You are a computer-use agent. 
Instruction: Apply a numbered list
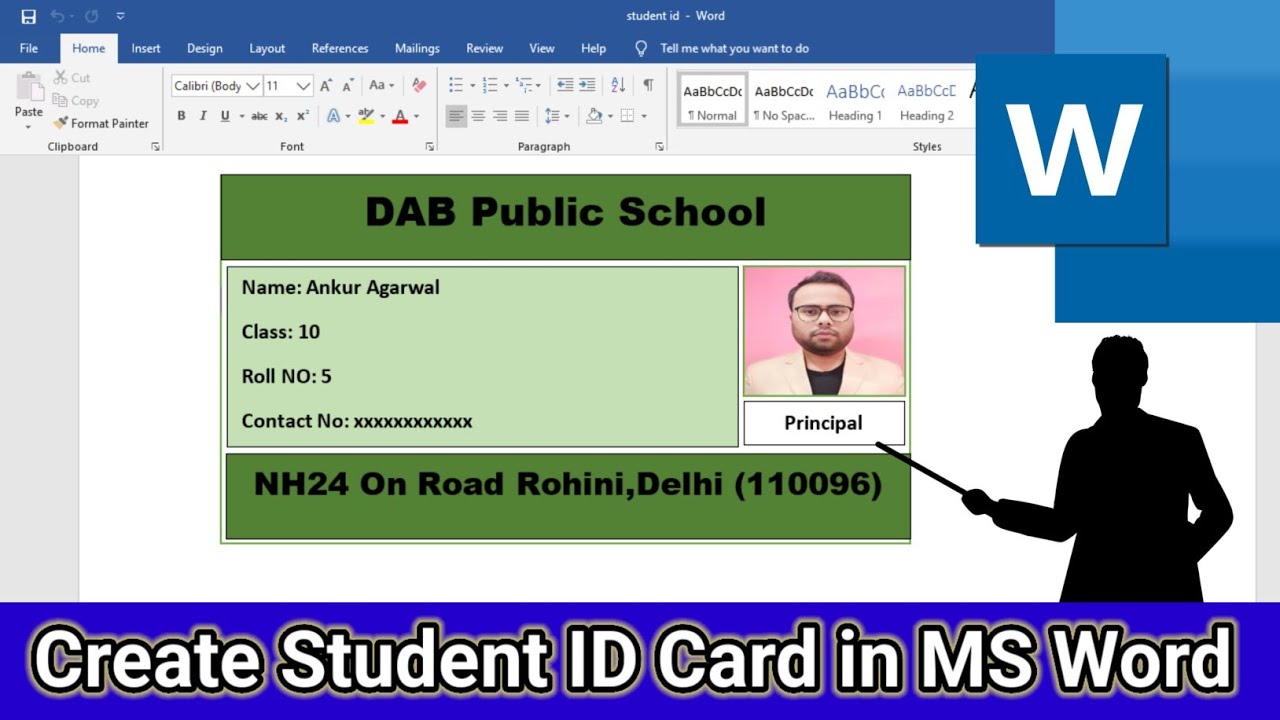click(490, 86)
